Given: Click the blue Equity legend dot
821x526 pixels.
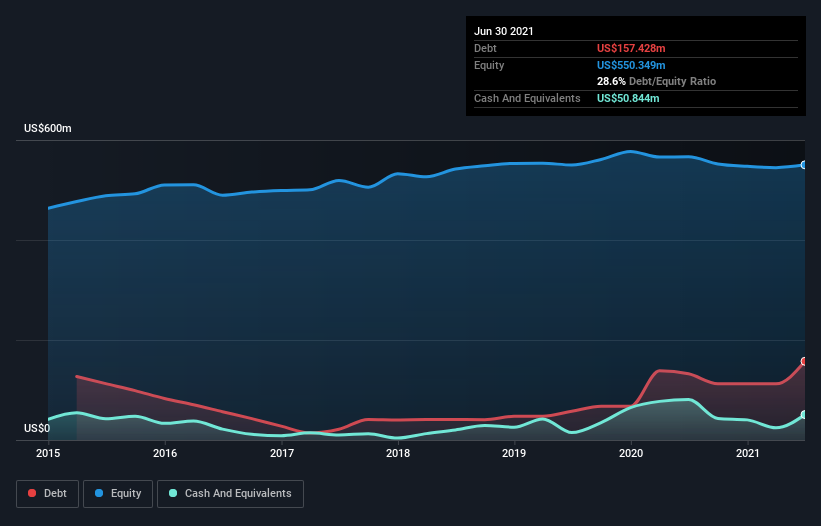Looking at the screenshot, I should point(99,493).
